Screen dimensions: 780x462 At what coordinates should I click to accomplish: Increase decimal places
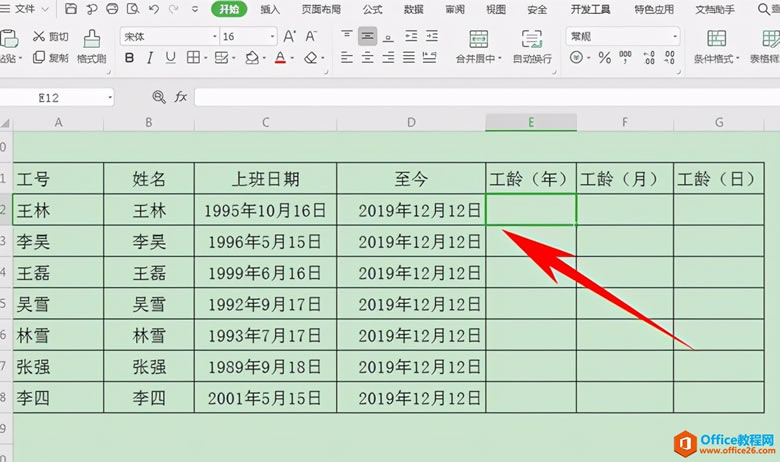coord(649,58)
